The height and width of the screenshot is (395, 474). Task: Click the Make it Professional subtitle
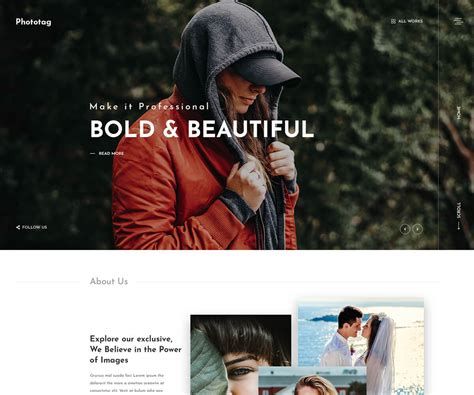tap(149, 107)
